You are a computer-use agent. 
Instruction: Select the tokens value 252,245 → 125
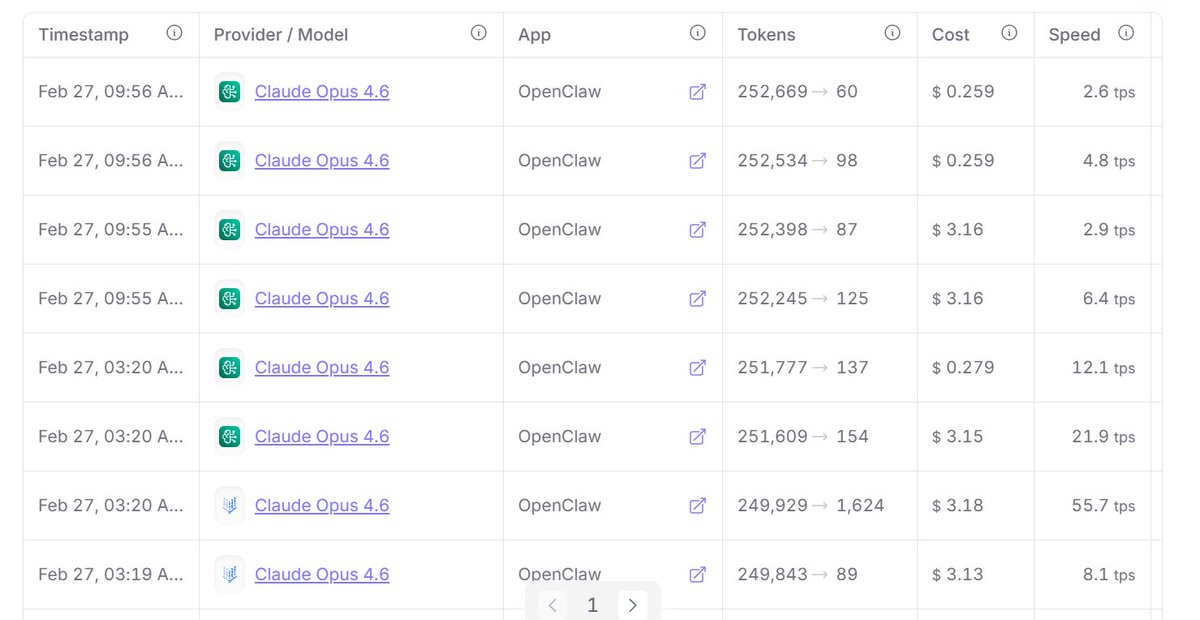pos(803,299)
